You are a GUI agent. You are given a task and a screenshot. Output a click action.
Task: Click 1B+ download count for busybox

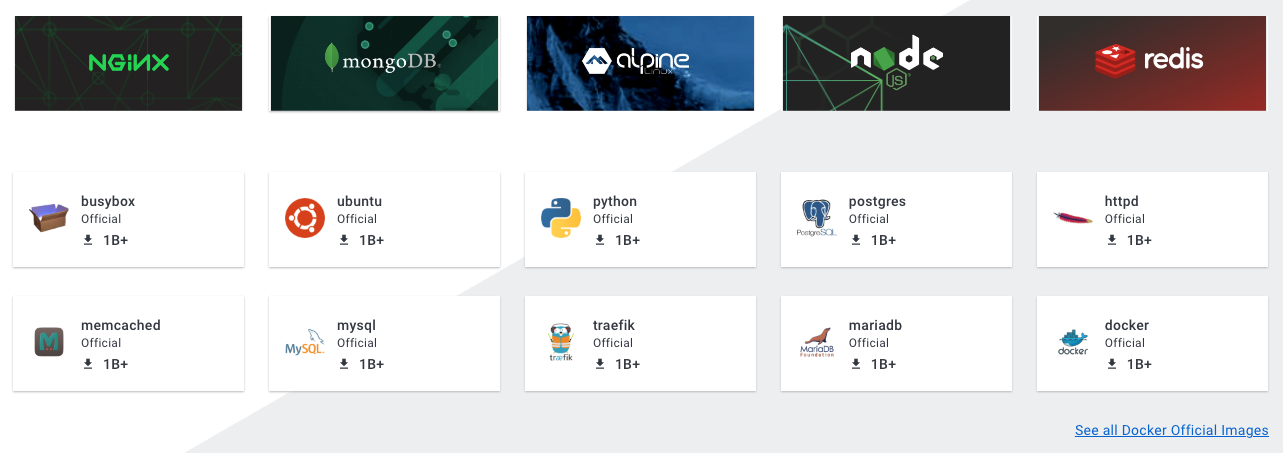116,240
